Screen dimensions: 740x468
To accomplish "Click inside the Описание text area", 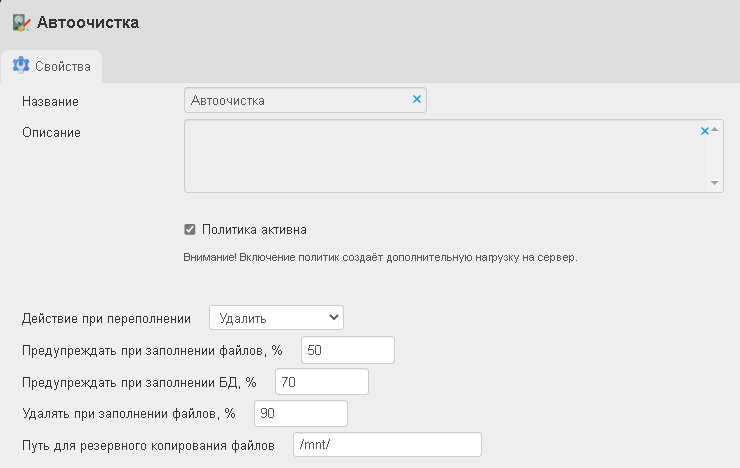I will click(440, 156).
